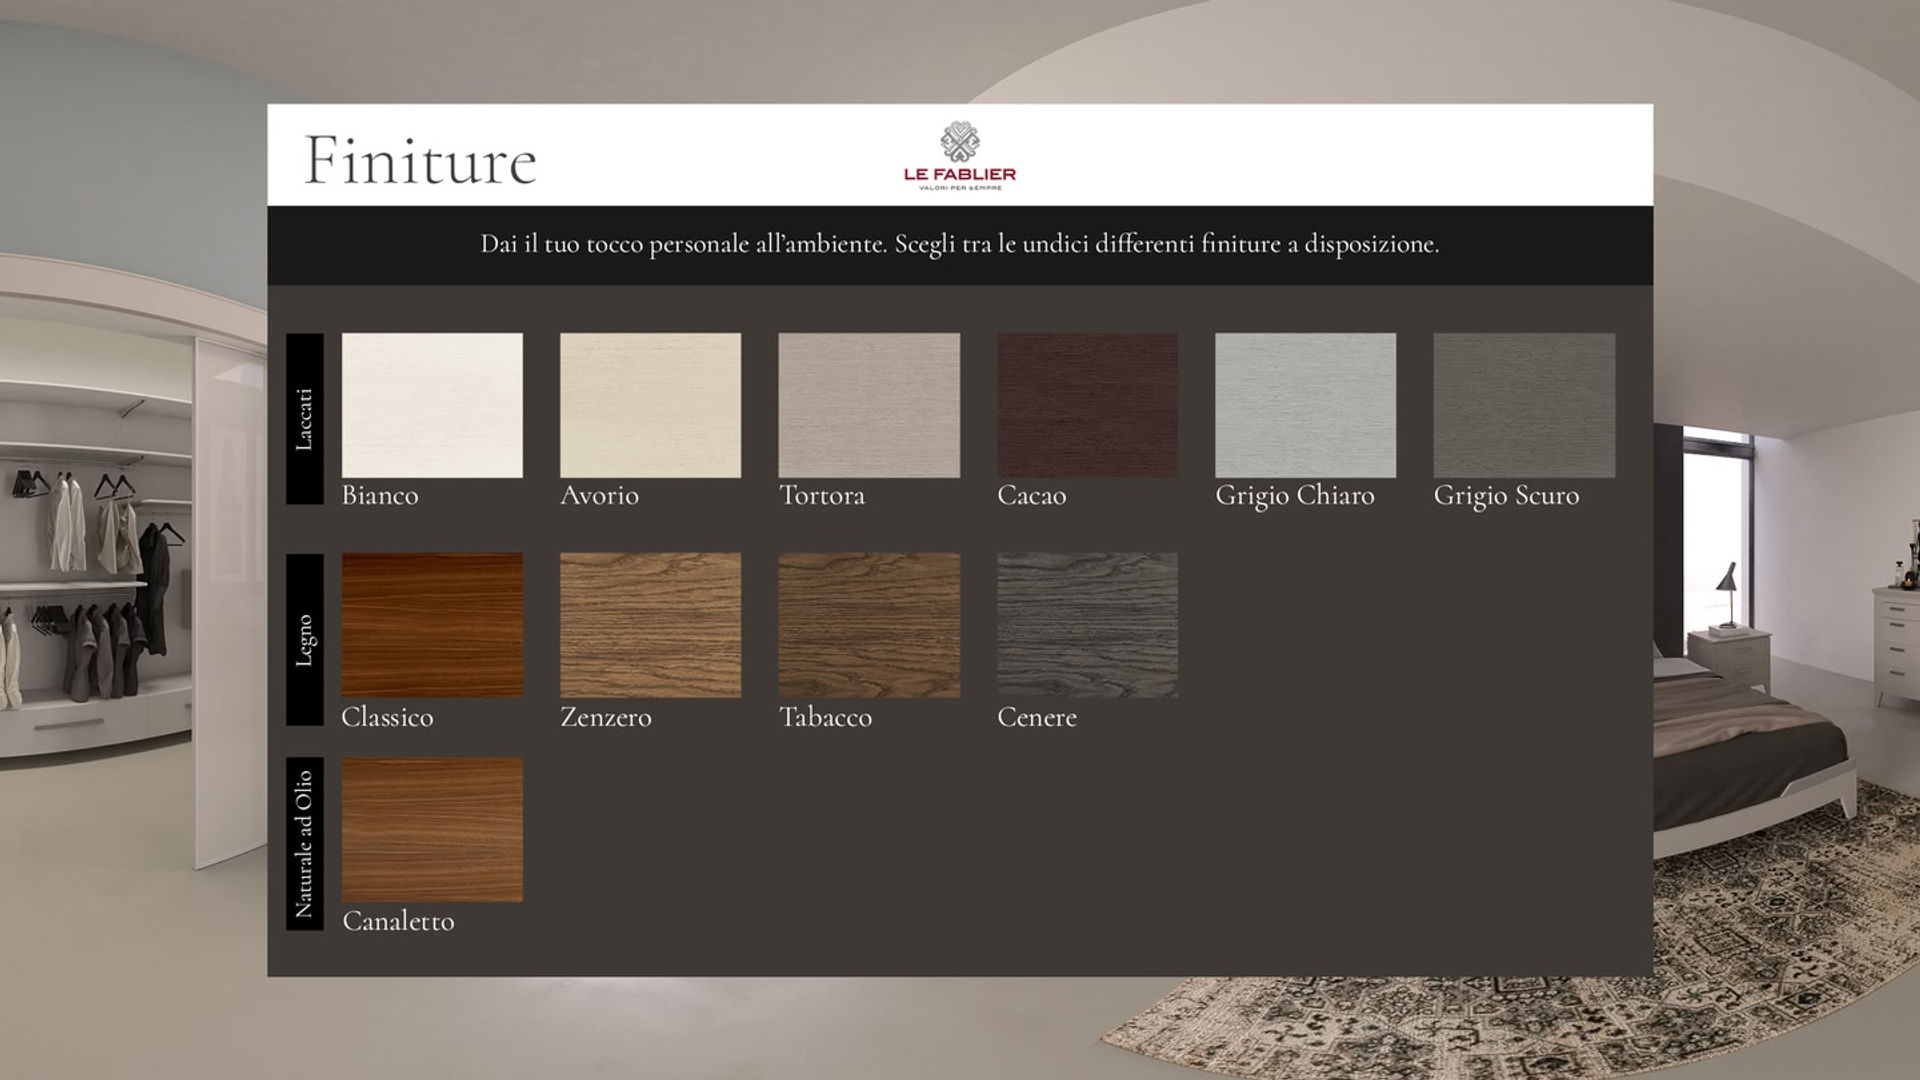Viewport: 1920px width, 1080px height.
Task: Pick the Canaletto oil finish swatch
Action: 432,830
